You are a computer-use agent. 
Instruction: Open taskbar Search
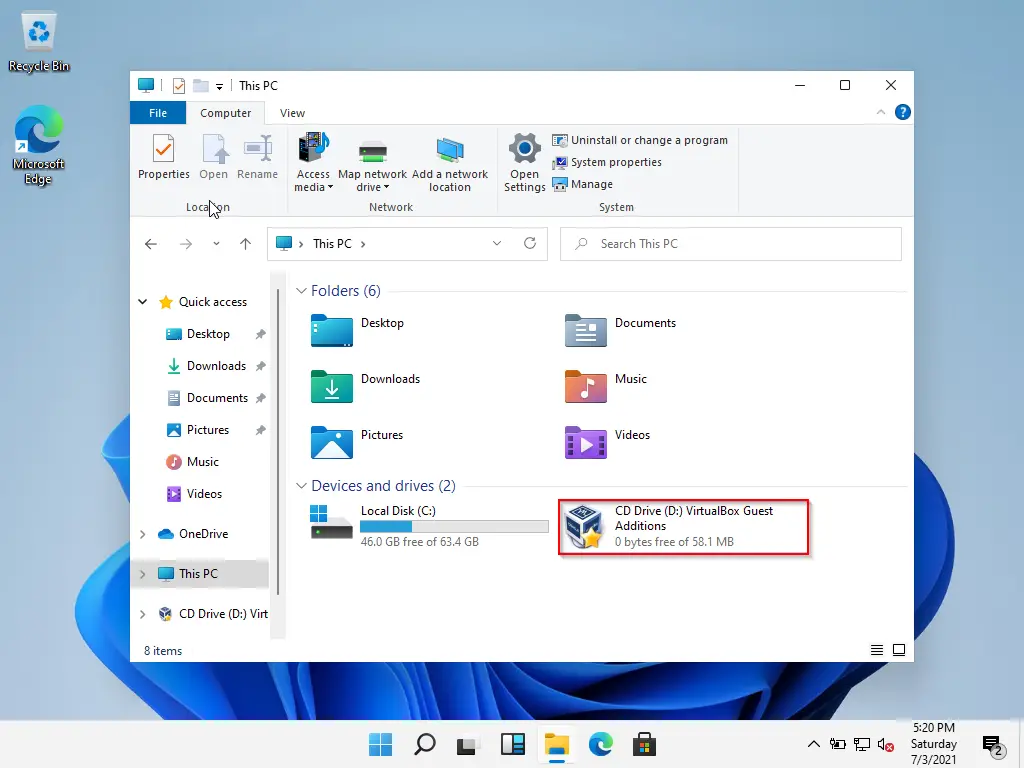click(424, 744)
